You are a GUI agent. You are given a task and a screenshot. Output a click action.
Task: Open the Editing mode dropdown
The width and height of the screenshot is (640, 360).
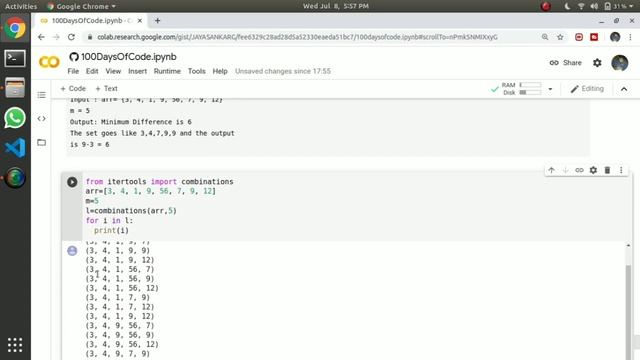coord(587,89)
